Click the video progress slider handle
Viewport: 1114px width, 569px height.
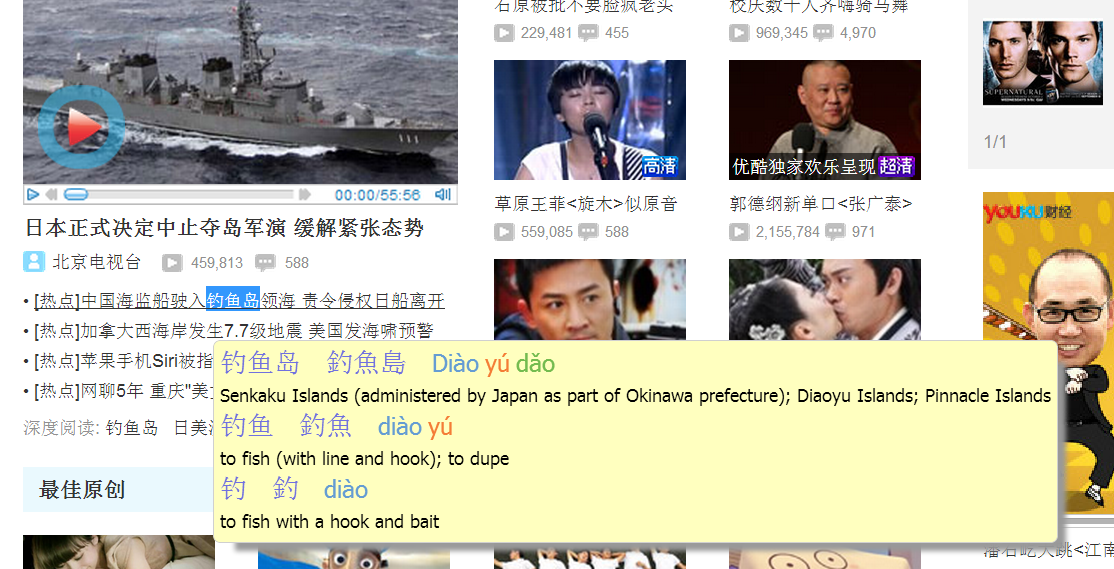(75, 194)
